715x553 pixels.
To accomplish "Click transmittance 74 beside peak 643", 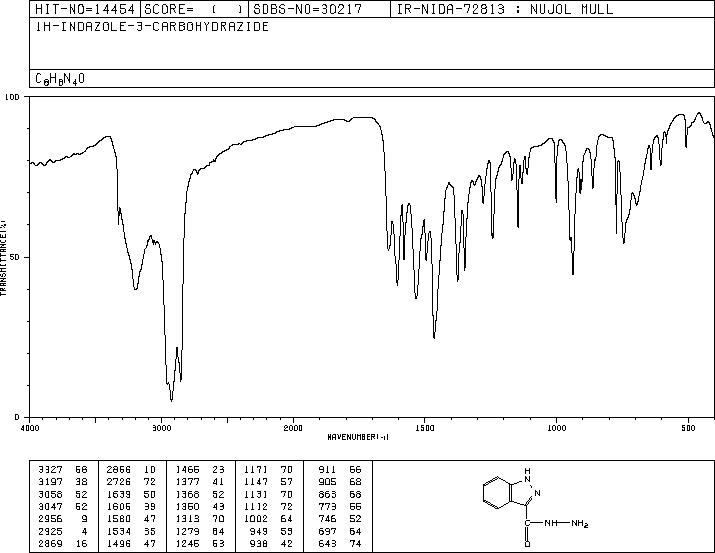I will coord(355,544).
